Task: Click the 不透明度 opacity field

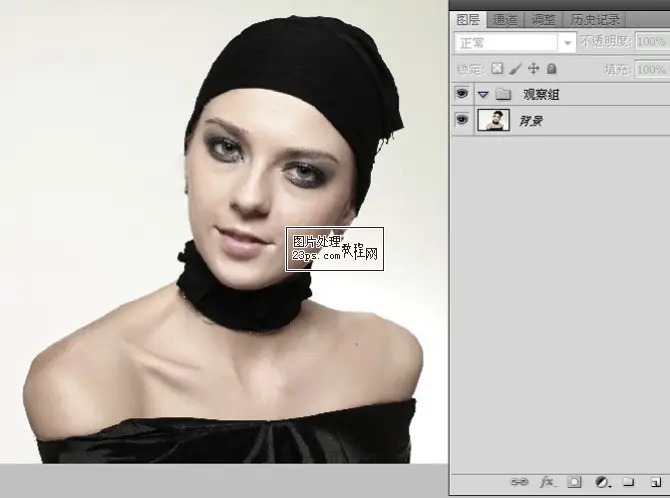Action: pos(651,43)
